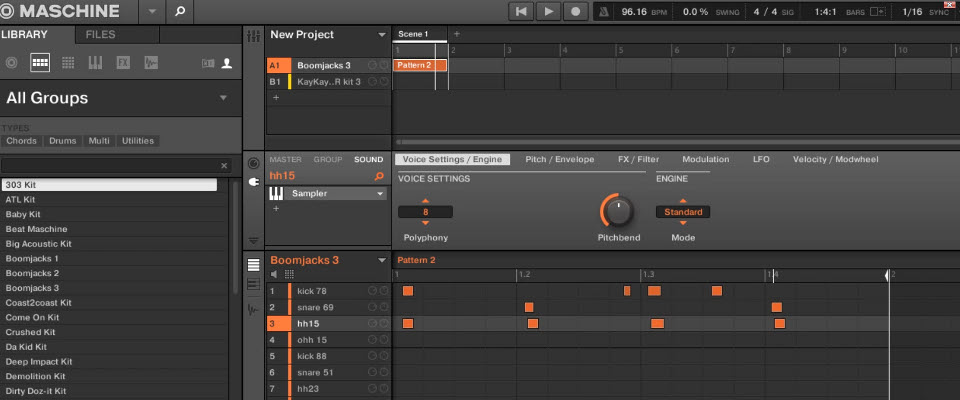Add a new scene with plus after Scene 1

pyautogui.click(x=456, y=34)
